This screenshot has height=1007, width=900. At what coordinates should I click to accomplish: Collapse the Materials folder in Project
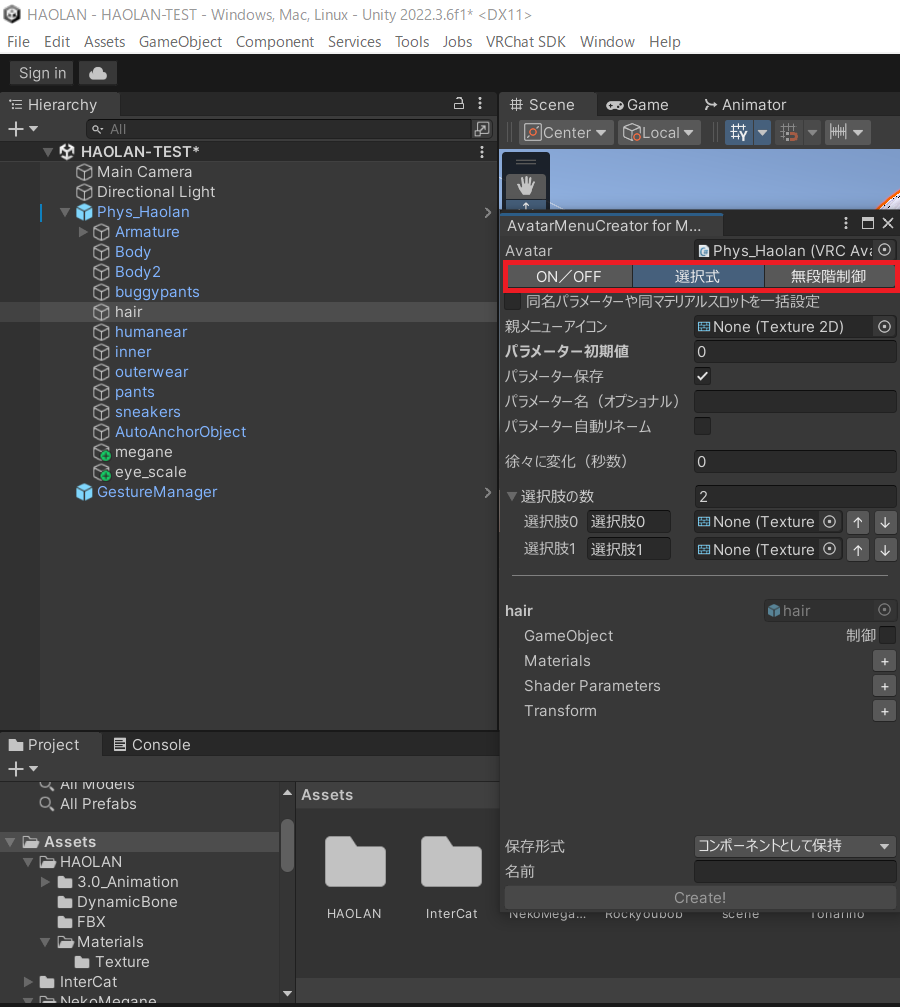[45, 942]
